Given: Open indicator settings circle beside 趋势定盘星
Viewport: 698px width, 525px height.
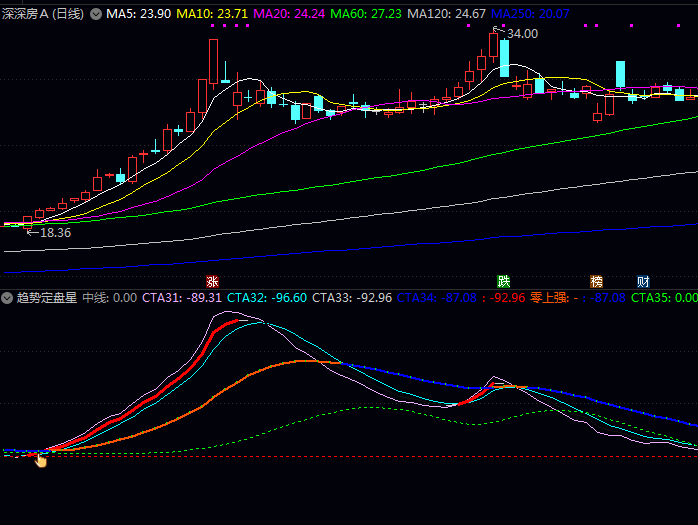Looking at the screenshot, I should click(7, 298).
